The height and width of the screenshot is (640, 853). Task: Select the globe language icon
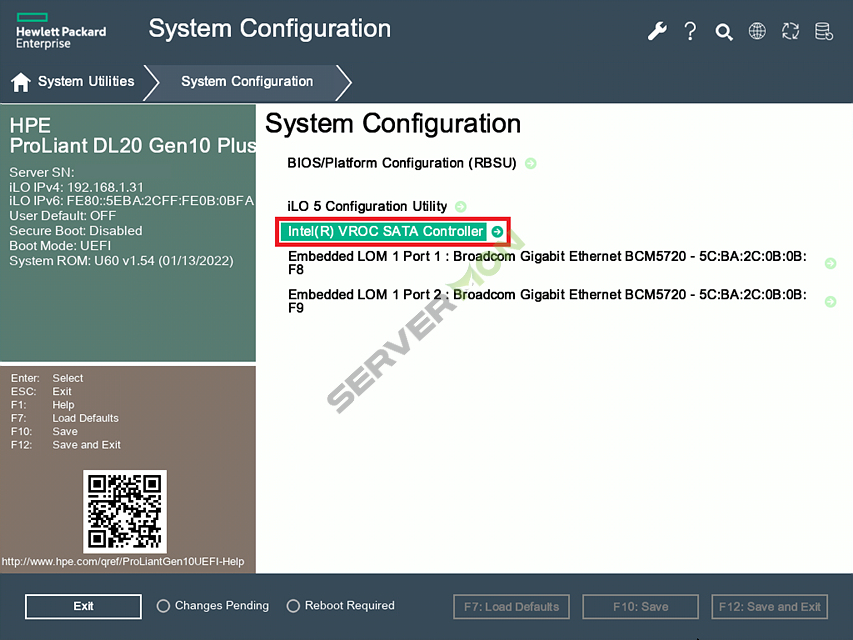(757, 31)
